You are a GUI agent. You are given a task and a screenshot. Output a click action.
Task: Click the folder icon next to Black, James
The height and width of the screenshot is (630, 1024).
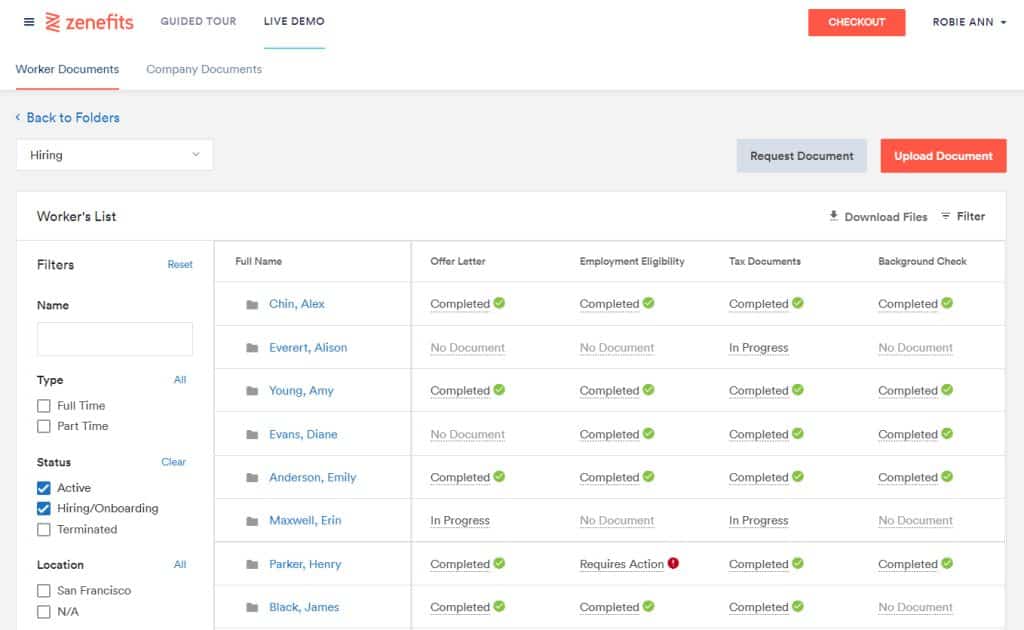tap(252, 608)
